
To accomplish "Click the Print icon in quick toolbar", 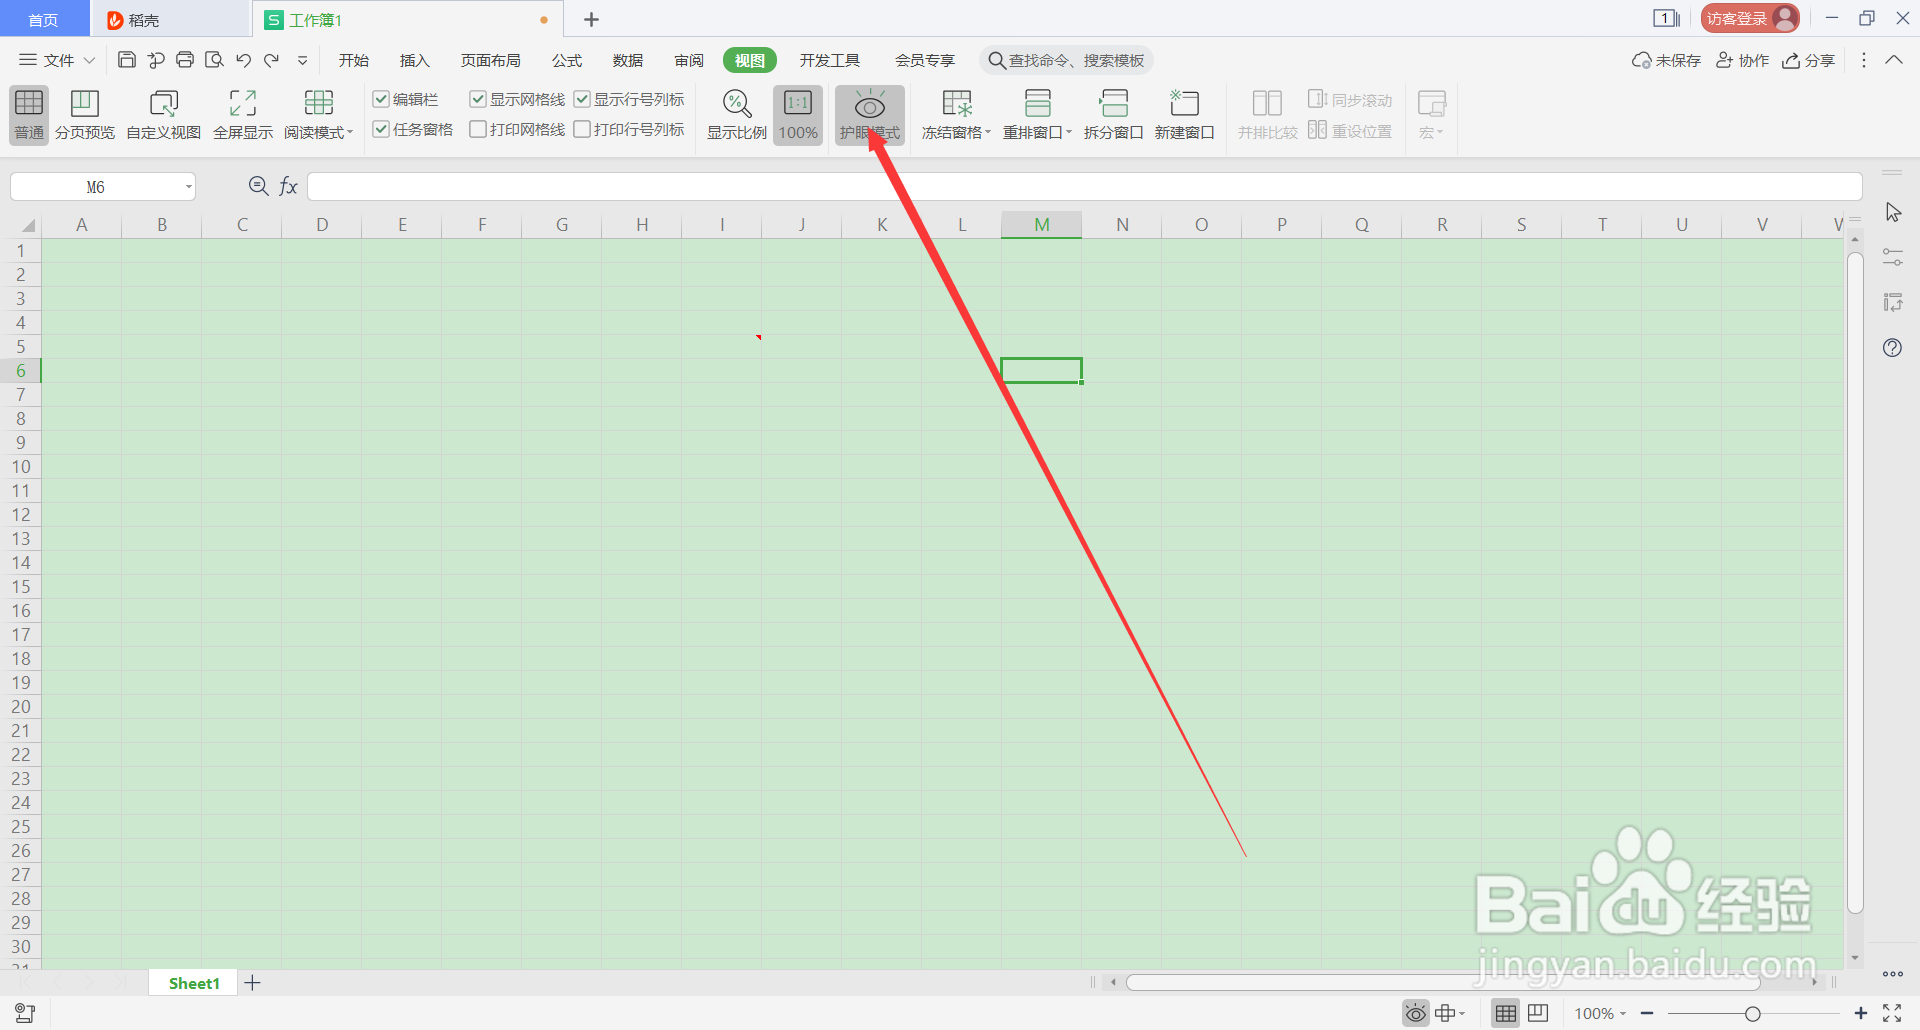I will click(185, 60).
